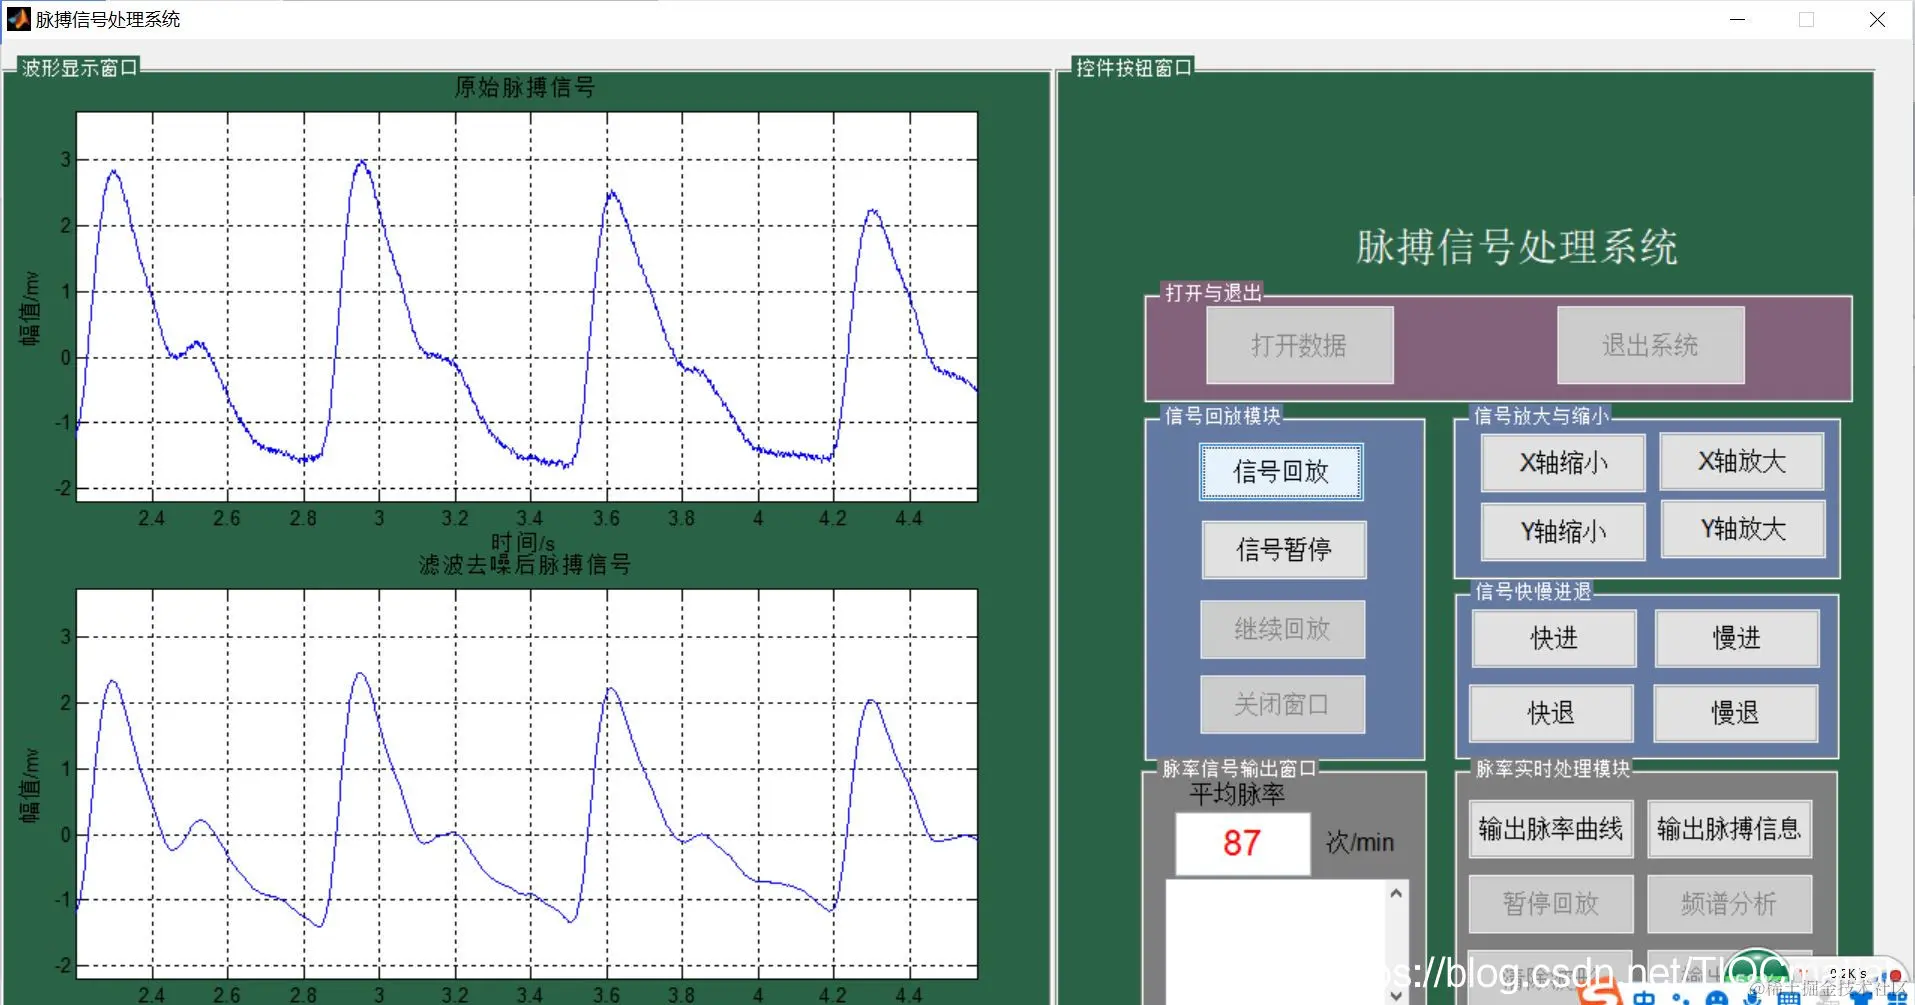Click the 原始脉搏信号 waveform plot
The height and width of the screenshot is (1005, 1915).
tap(527, 306)
